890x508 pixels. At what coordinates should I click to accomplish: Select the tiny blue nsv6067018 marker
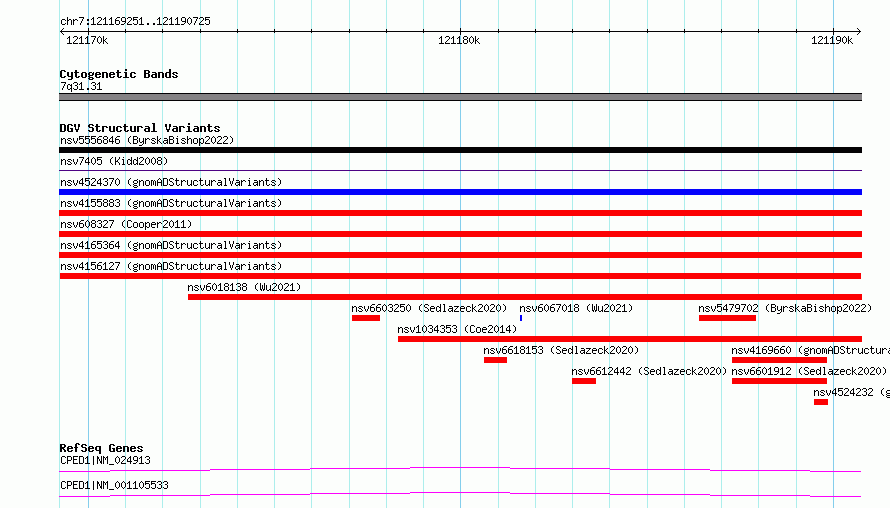520,318
